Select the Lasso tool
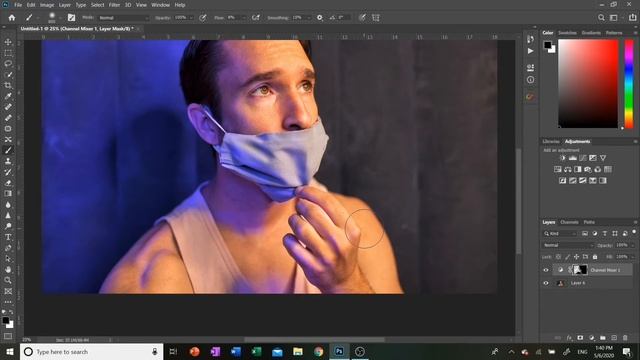 click(x=8, y=64)
